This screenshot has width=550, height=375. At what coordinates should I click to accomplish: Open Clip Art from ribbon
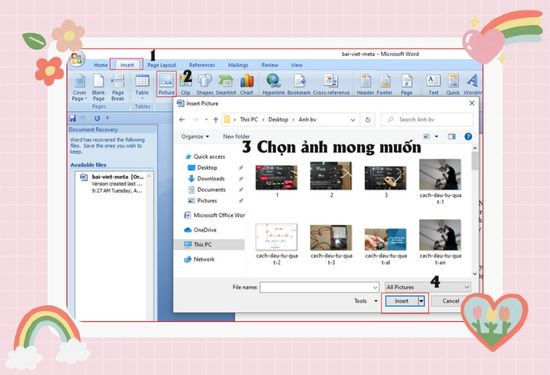click(186, 85)
